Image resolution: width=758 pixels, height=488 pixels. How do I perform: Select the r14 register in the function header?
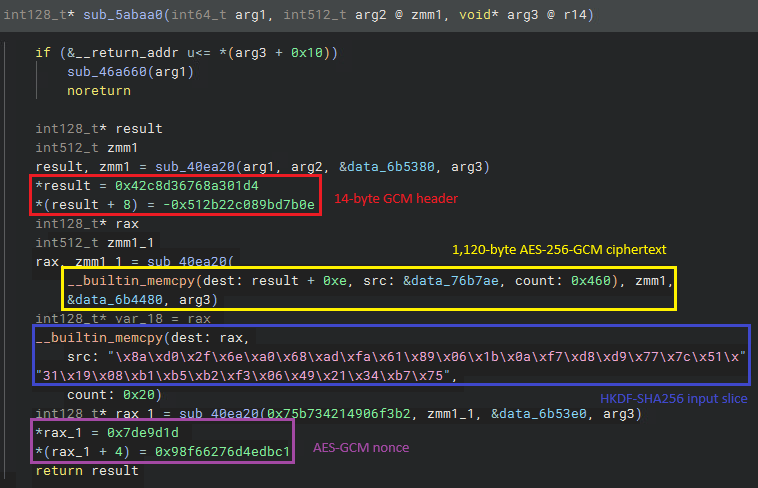[x=574, y=15]
